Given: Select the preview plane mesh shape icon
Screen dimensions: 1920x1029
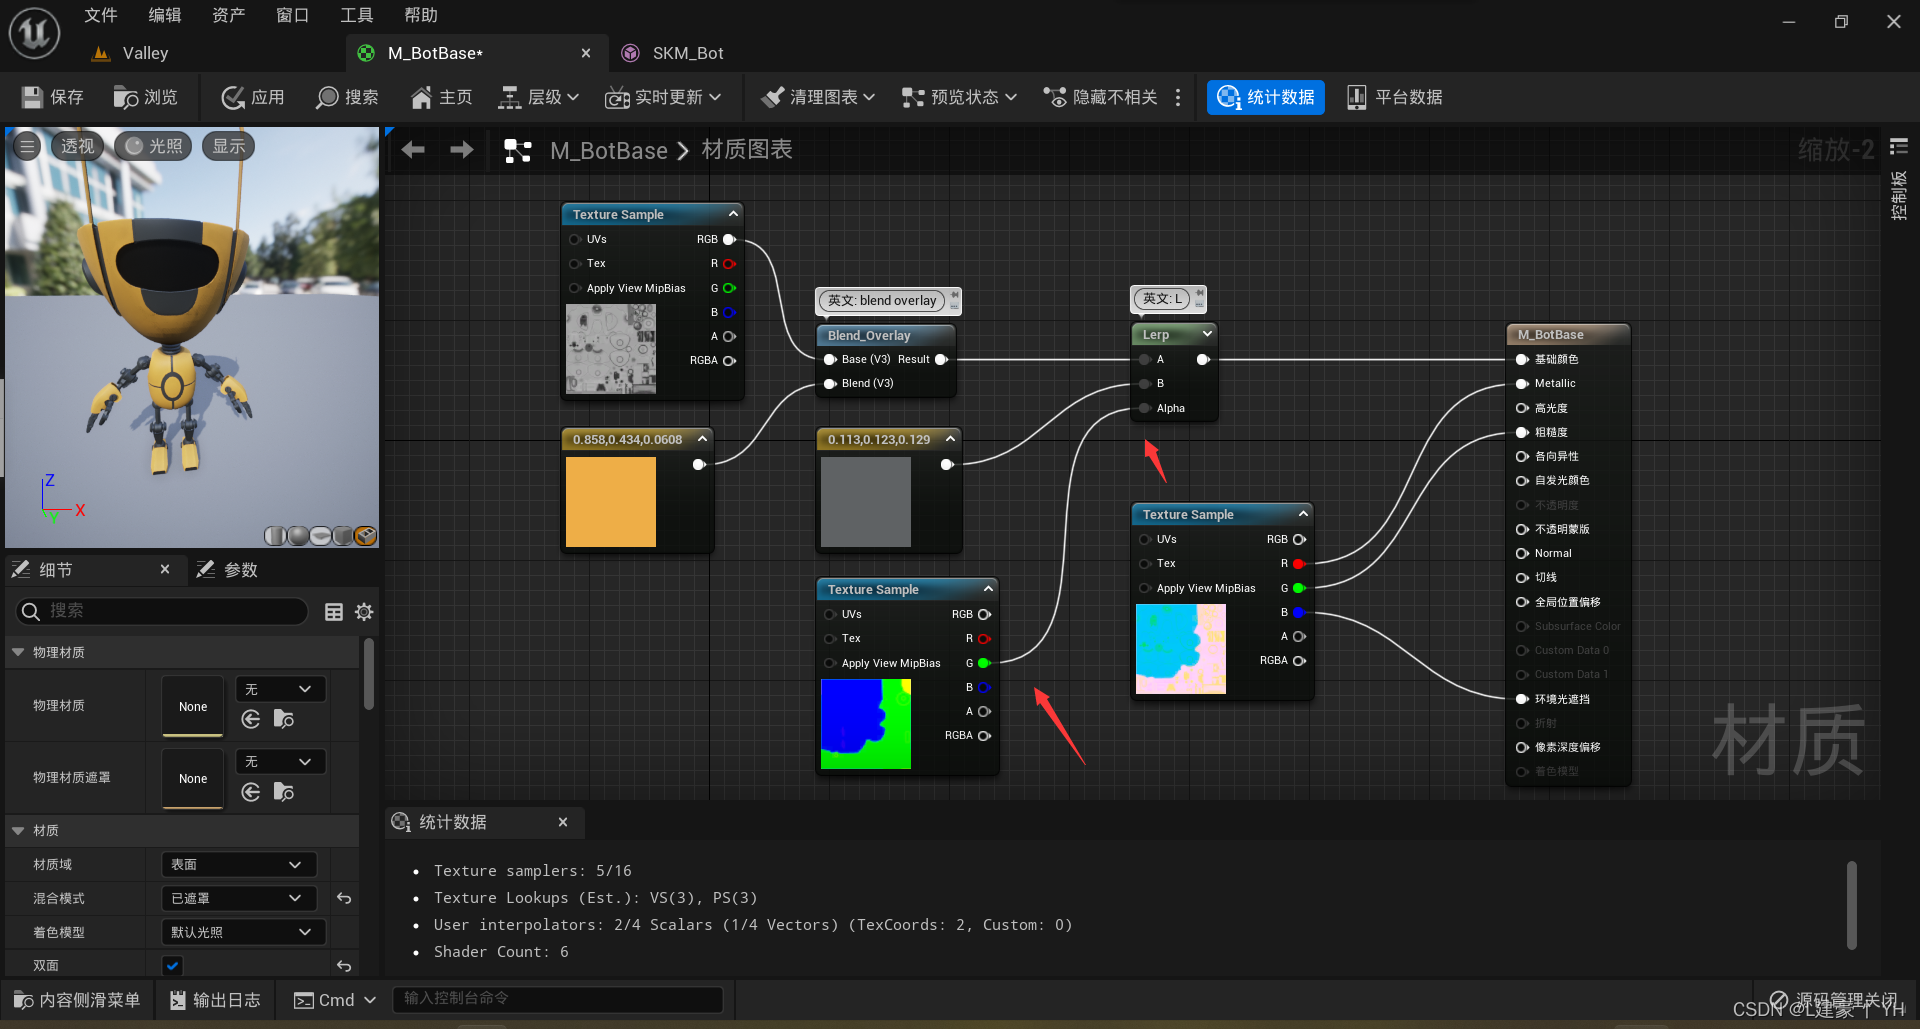Looking at the screenshot, I should pos(320,536).
